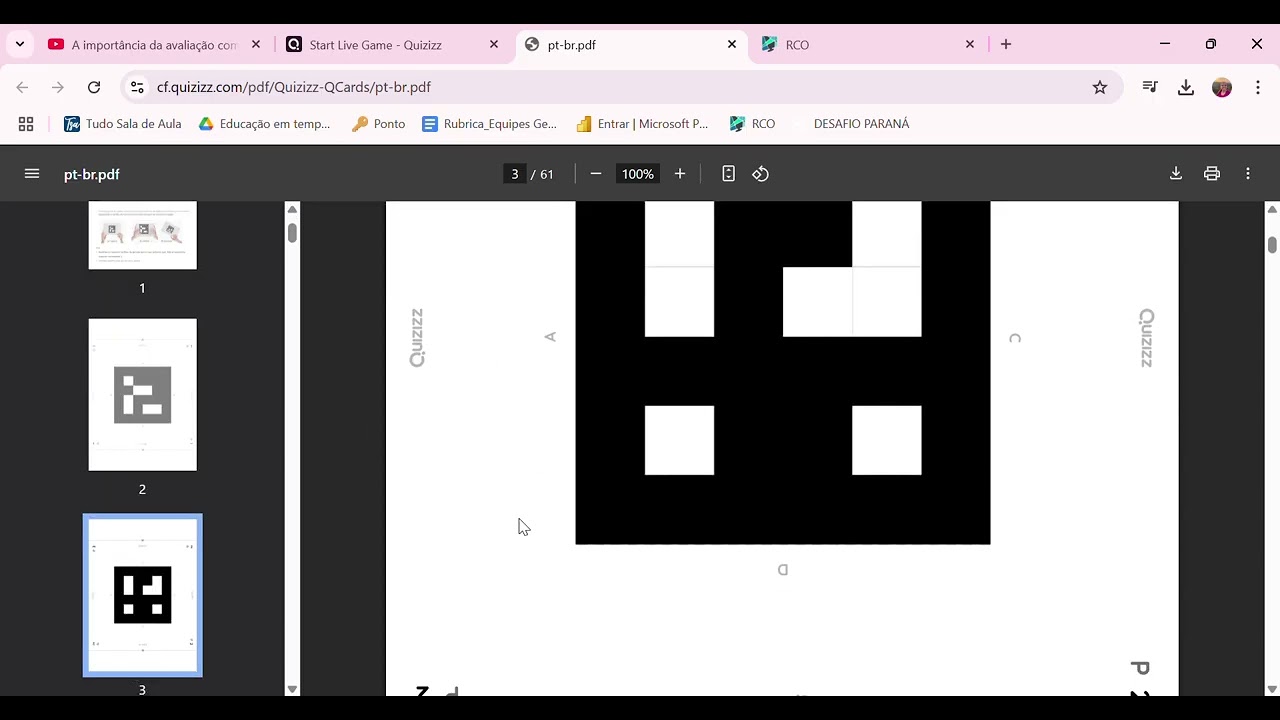Switch to Start Live Game - Quizizz tab
The width and height of the screenshot is (1280, 720).
tap(392, 45)
